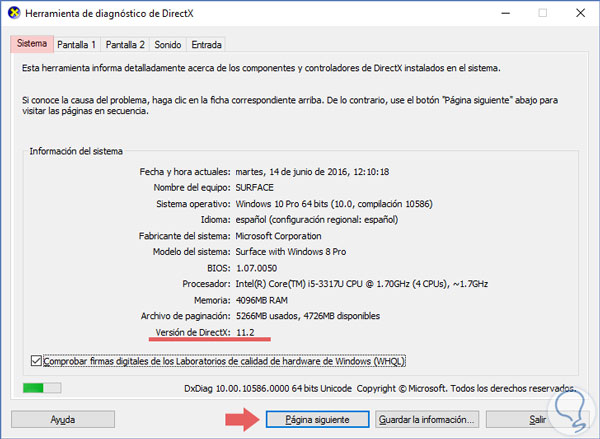Click the Página siguiente button
Screen dimensions: 600x439
(317, 419)
